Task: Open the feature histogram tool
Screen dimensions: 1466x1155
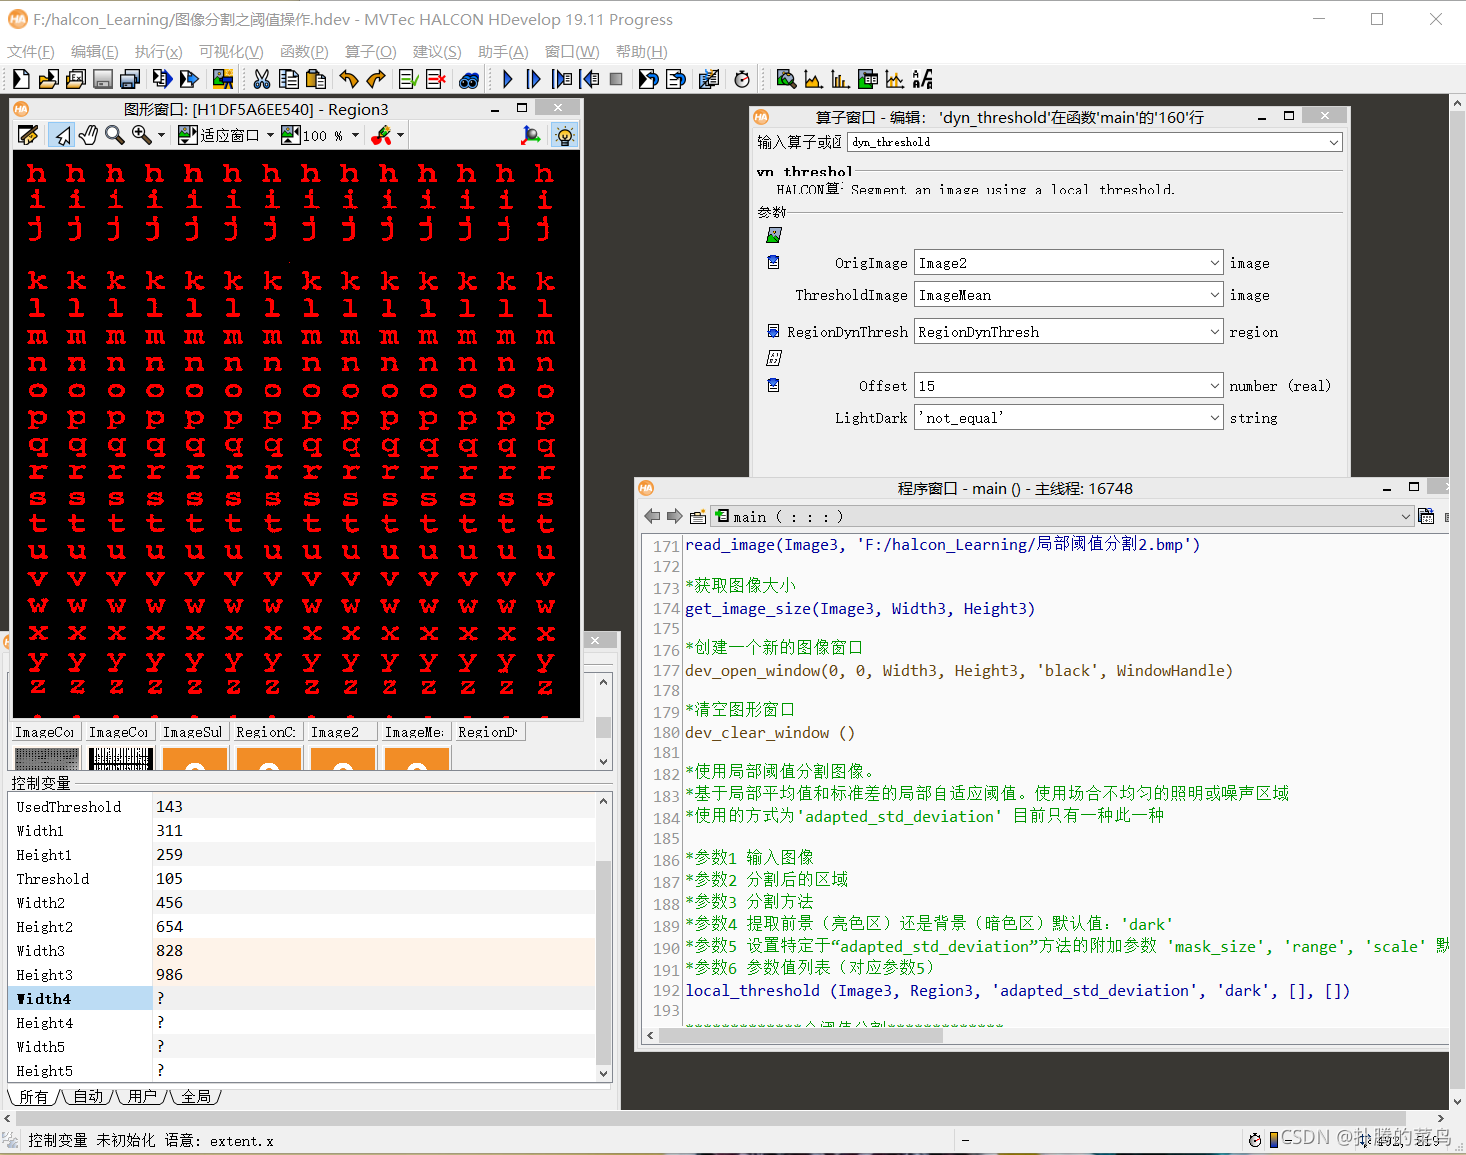Action: [x=841, y=79]
